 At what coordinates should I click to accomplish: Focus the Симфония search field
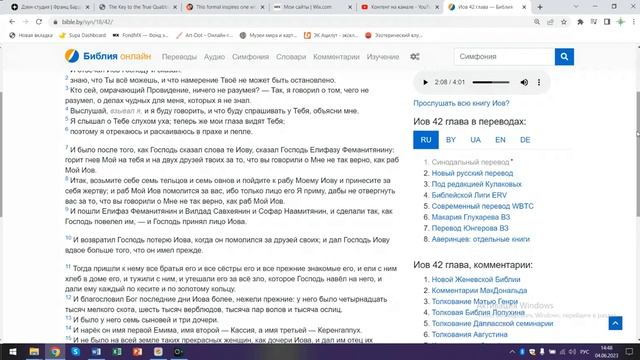(x=504, y=57)
